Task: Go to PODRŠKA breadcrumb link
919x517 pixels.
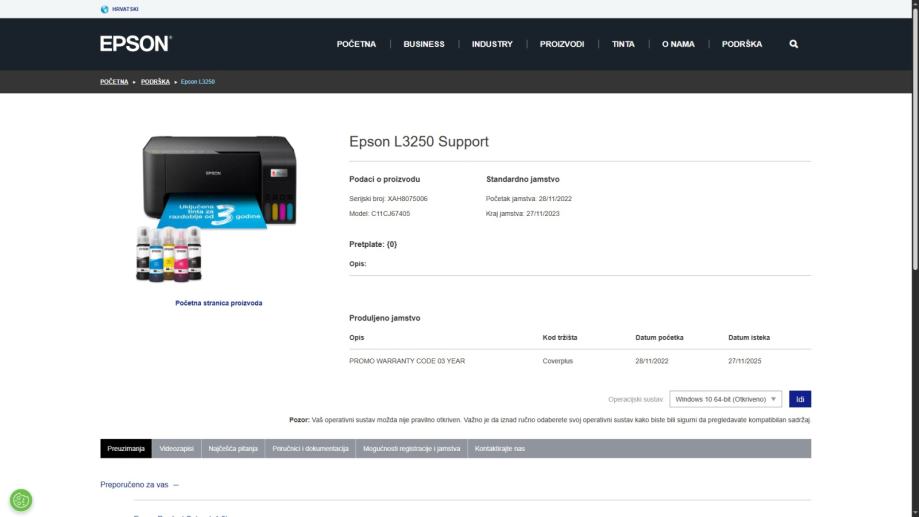Action: click(155, 82)
